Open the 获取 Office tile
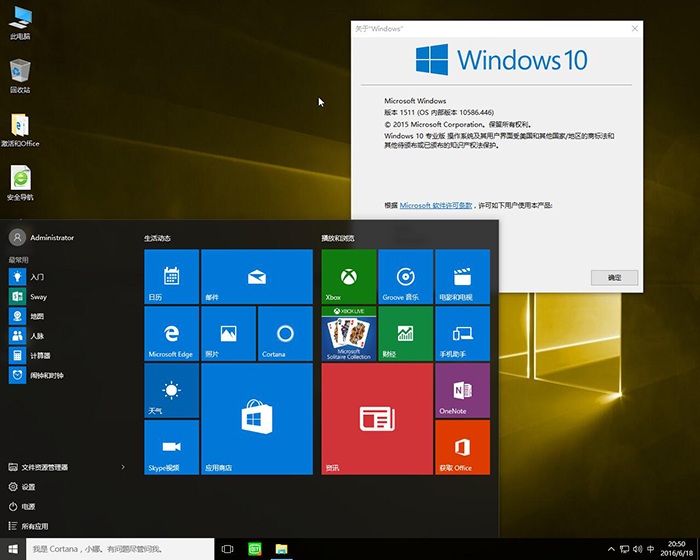 pyautogui.click(x=462, y=447)
